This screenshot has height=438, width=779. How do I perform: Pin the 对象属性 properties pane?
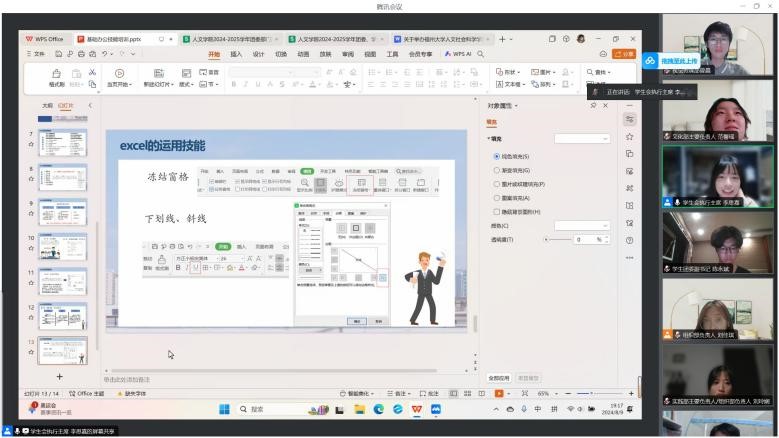coord(593,105)
